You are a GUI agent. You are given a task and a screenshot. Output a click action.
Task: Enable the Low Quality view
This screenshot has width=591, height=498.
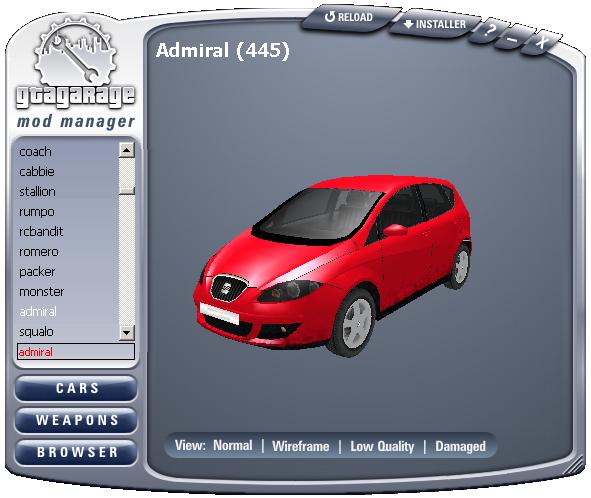coord(382,446)
